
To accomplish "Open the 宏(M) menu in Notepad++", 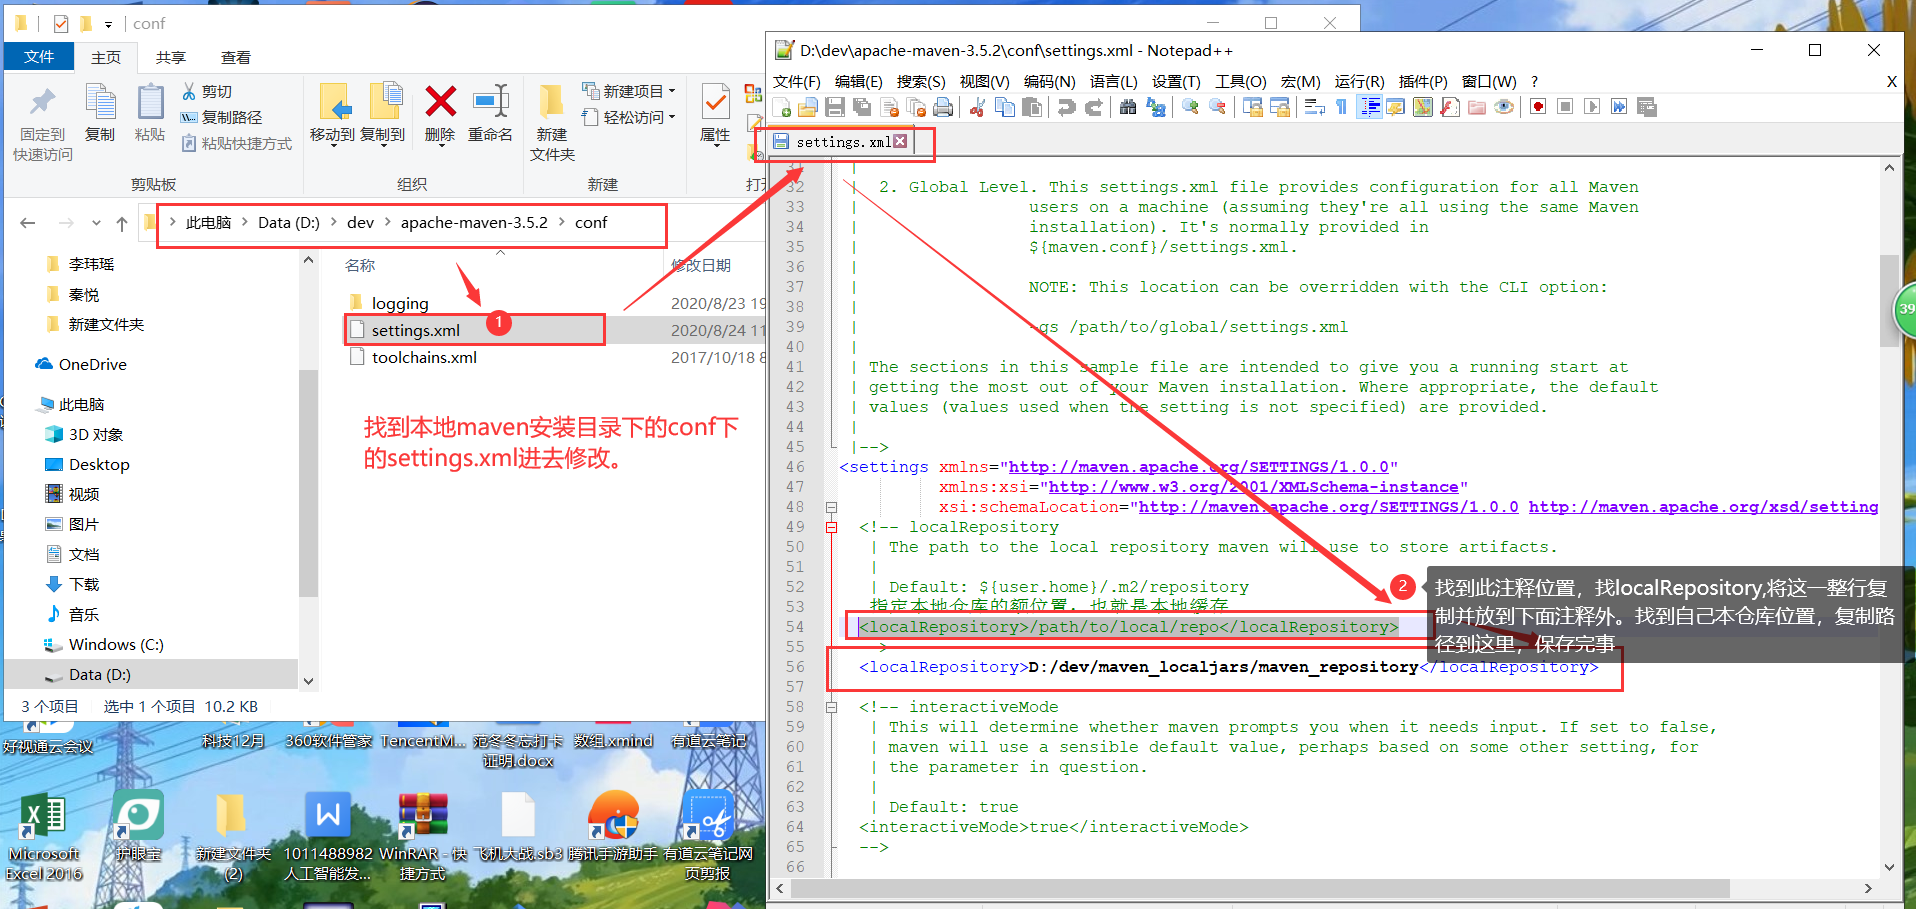I will coord(1300,81).
